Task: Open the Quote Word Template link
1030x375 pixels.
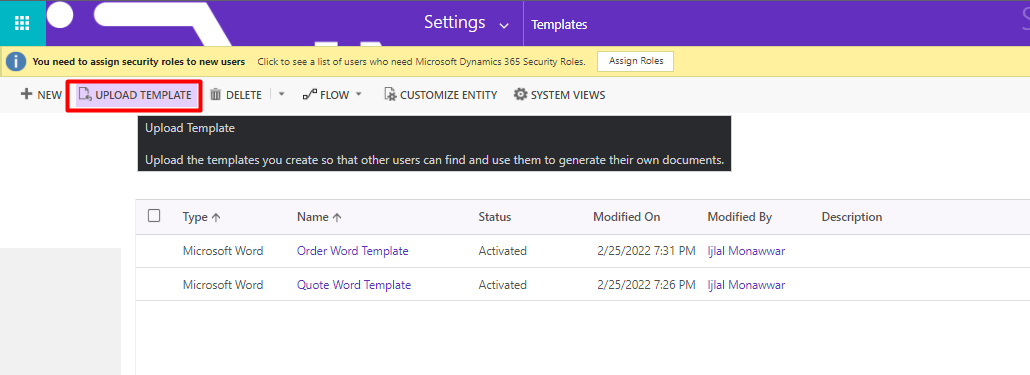Action: [354, 285]
